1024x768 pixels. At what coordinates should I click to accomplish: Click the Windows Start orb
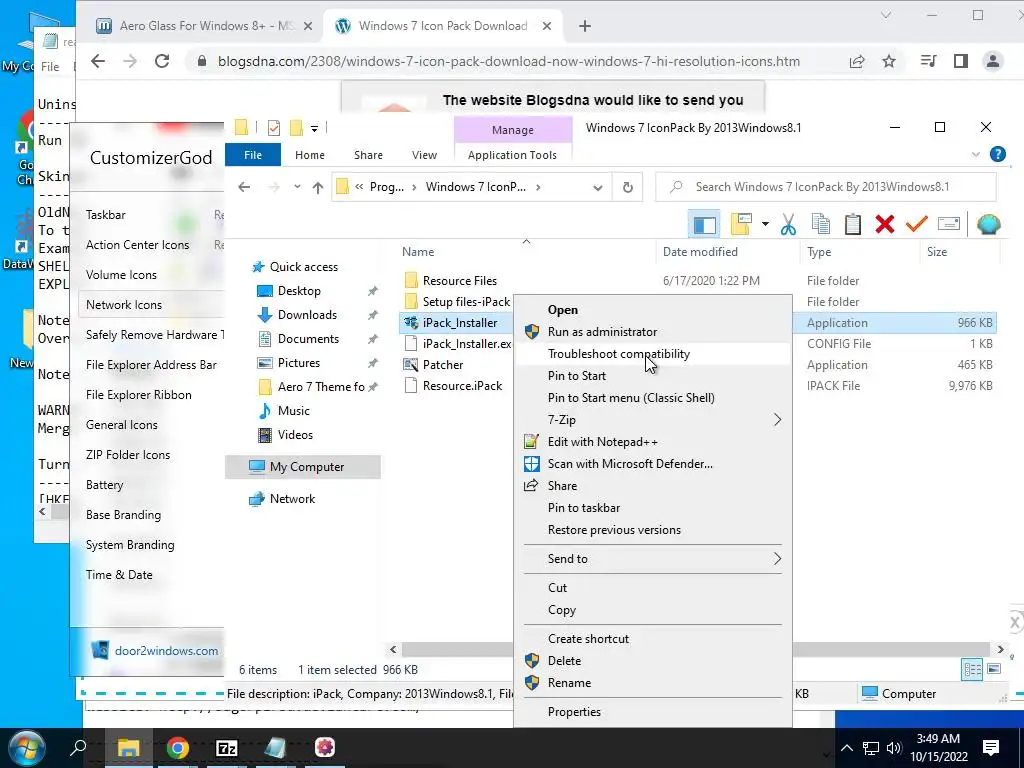click(x=27, y=748)
